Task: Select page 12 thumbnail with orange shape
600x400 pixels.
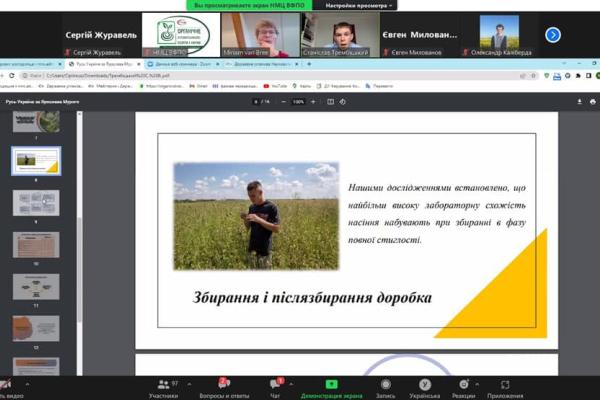Action: pyautogui.click(x=36, y=328)
